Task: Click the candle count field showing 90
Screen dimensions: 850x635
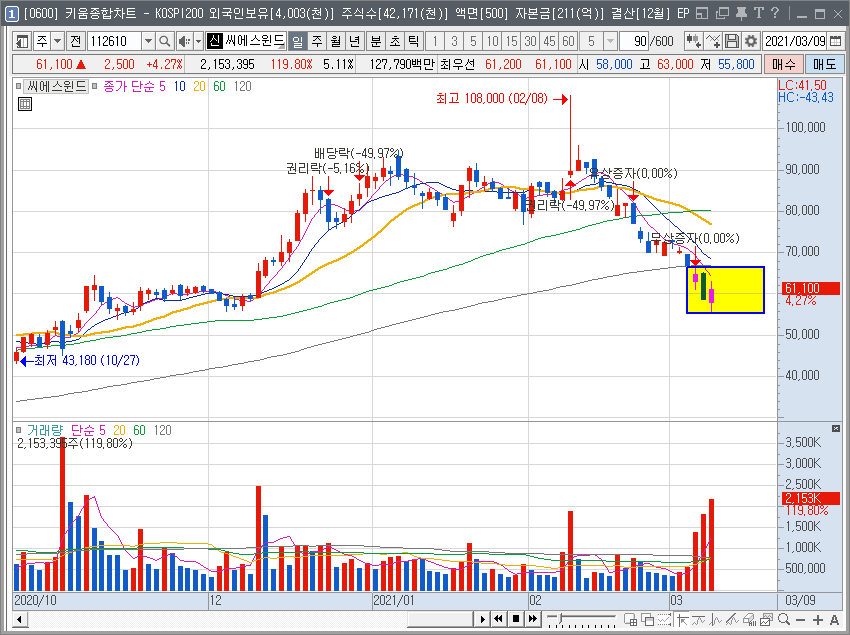Action: click(634, 41)
